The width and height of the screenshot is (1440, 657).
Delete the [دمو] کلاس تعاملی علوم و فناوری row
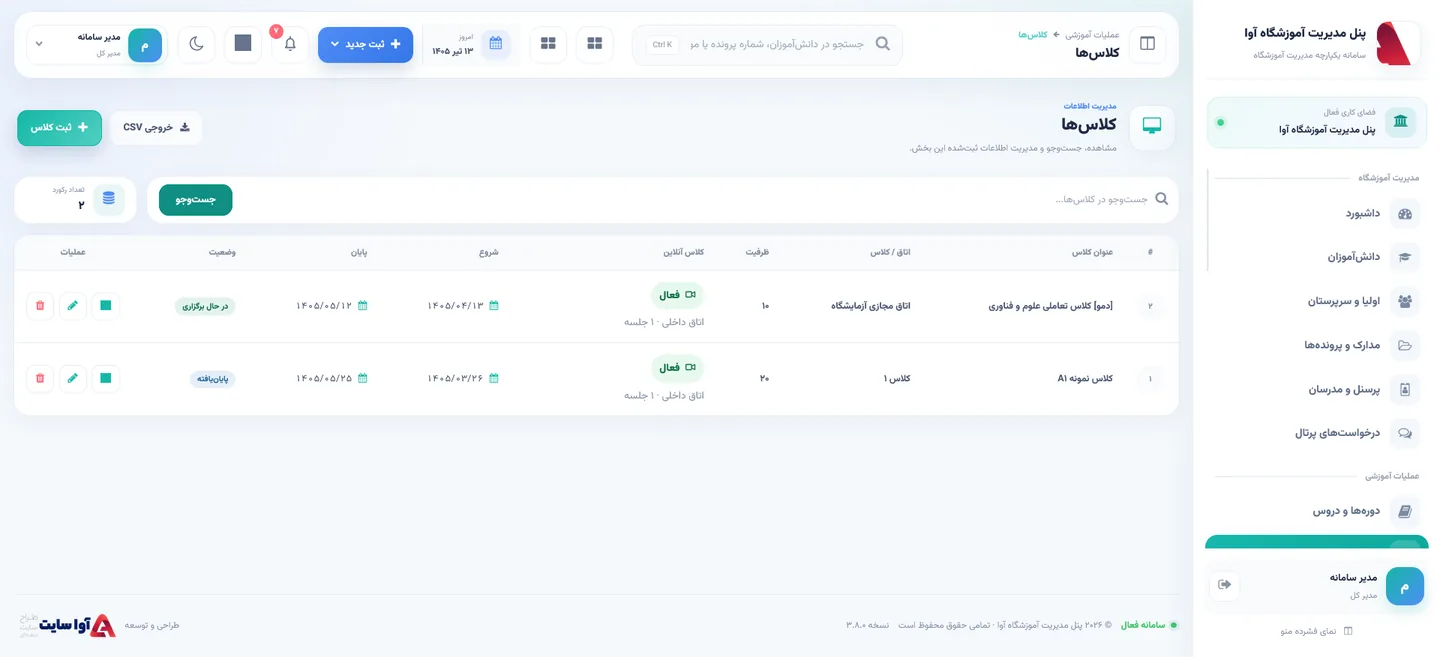[40, 305]
